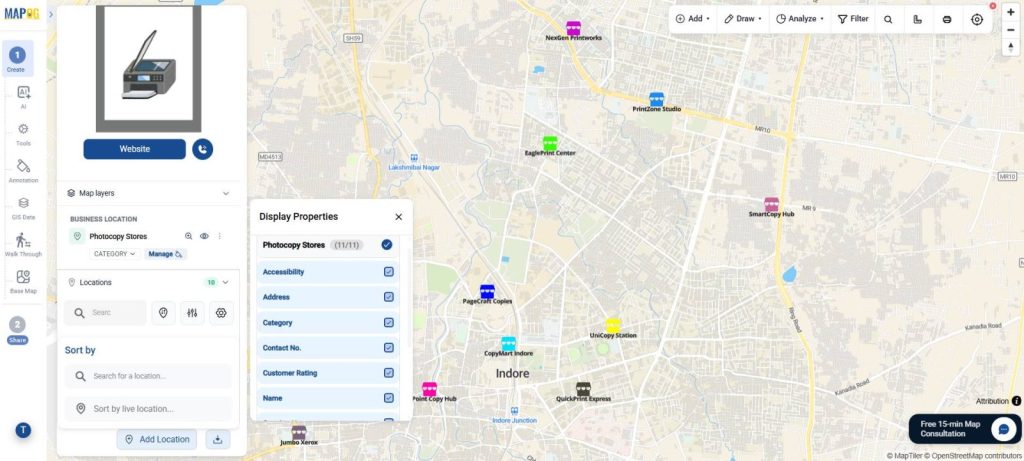1024x461 pixels.
Task: Open the sort sliders icon
Action: [192, 313]
